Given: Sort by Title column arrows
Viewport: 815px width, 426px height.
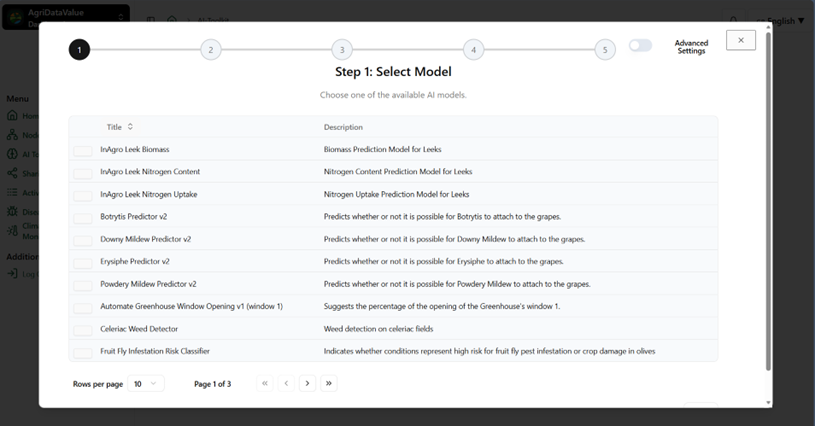Looking at the screenshot, I should pos(130,127).
